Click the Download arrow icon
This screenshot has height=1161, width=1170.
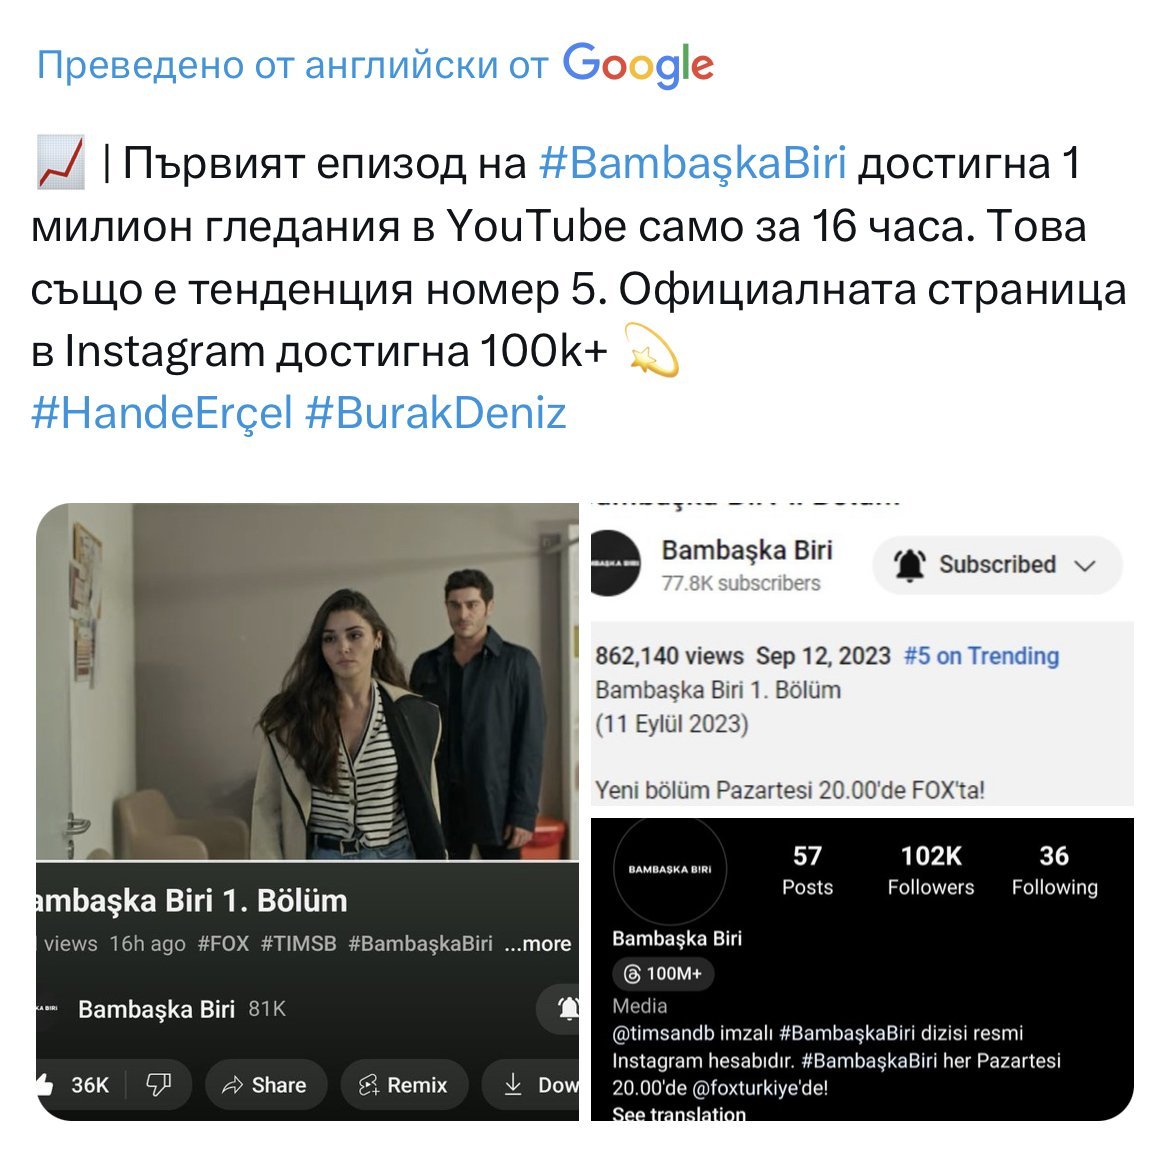pyautogui.click(x=513, y=1084)
